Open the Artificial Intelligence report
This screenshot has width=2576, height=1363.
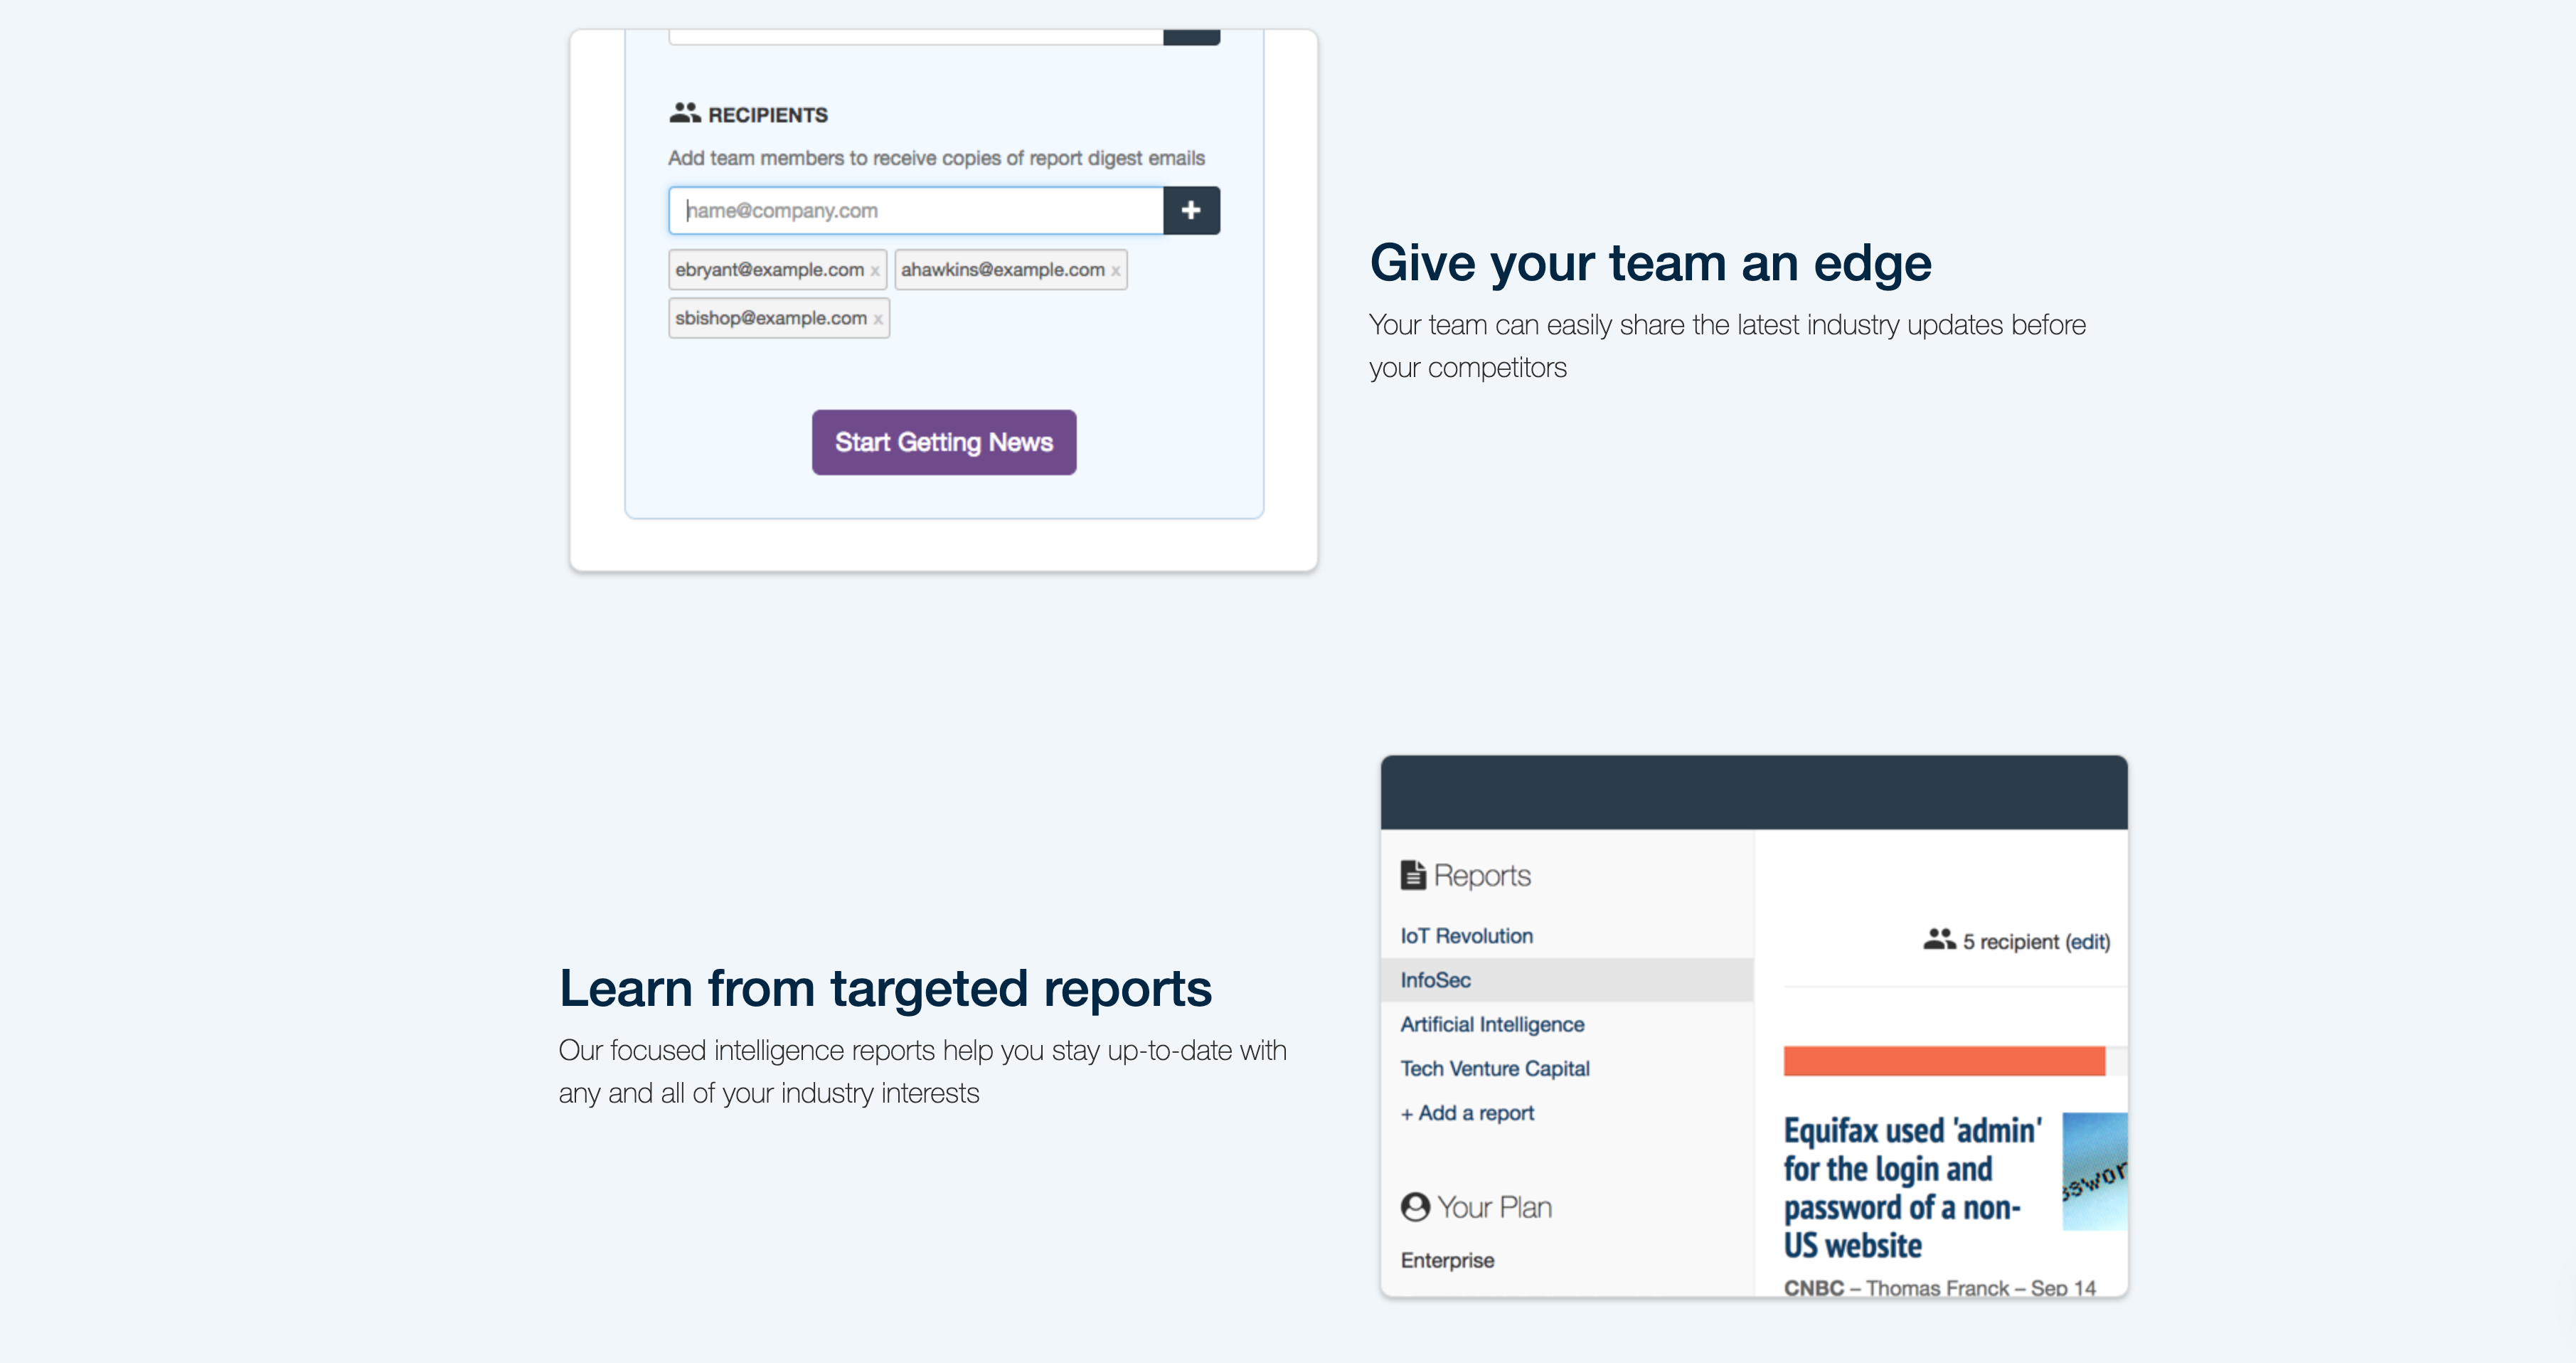click(x=1492, y=1024)
